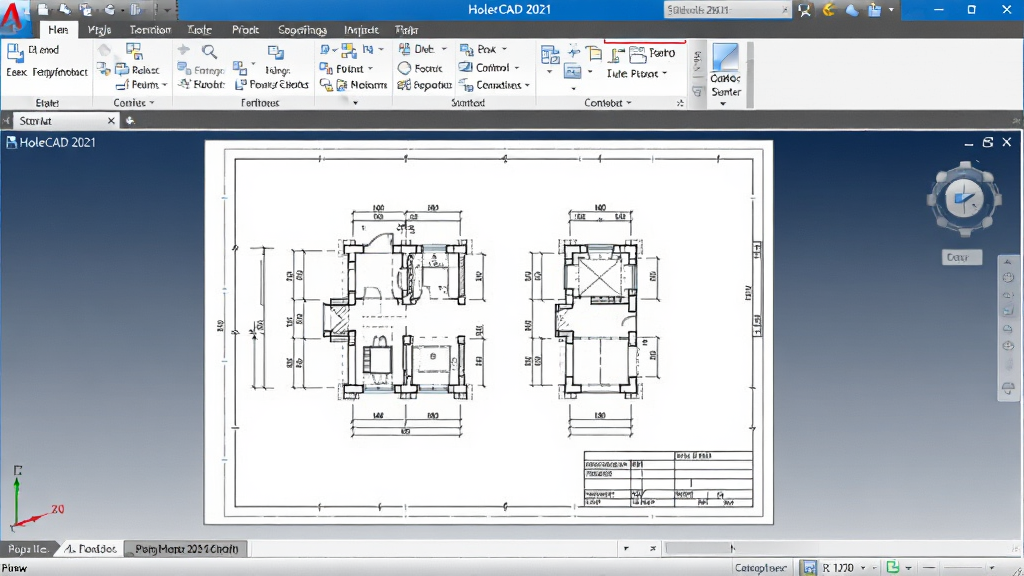Click the red A application logo
Screen dimensions: 1024x576
tap(11, 16)
